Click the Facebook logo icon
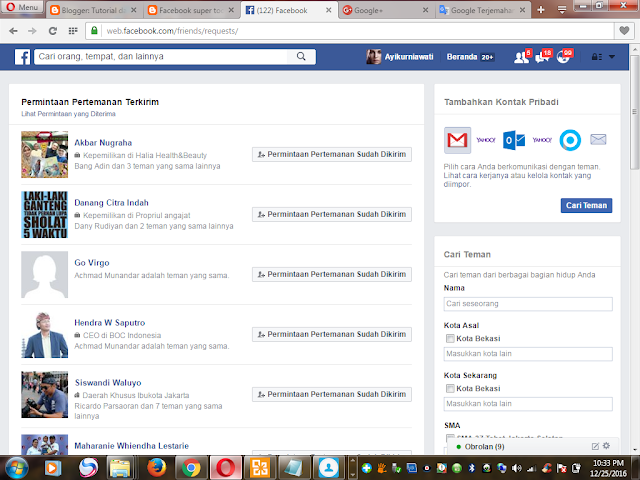Viewport: 640px width, 480px height. [x=22, y=57]
